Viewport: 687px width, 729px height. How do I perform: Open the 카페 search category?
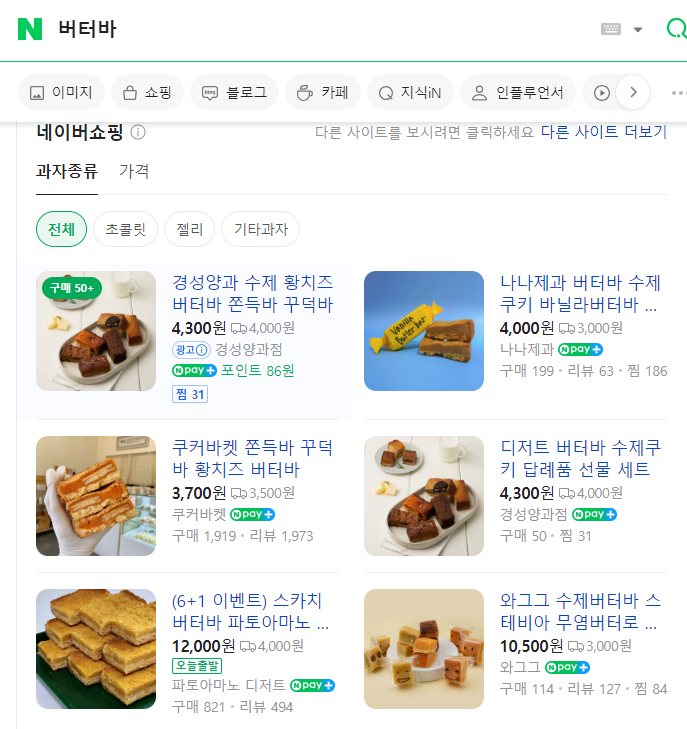(323, 93)
